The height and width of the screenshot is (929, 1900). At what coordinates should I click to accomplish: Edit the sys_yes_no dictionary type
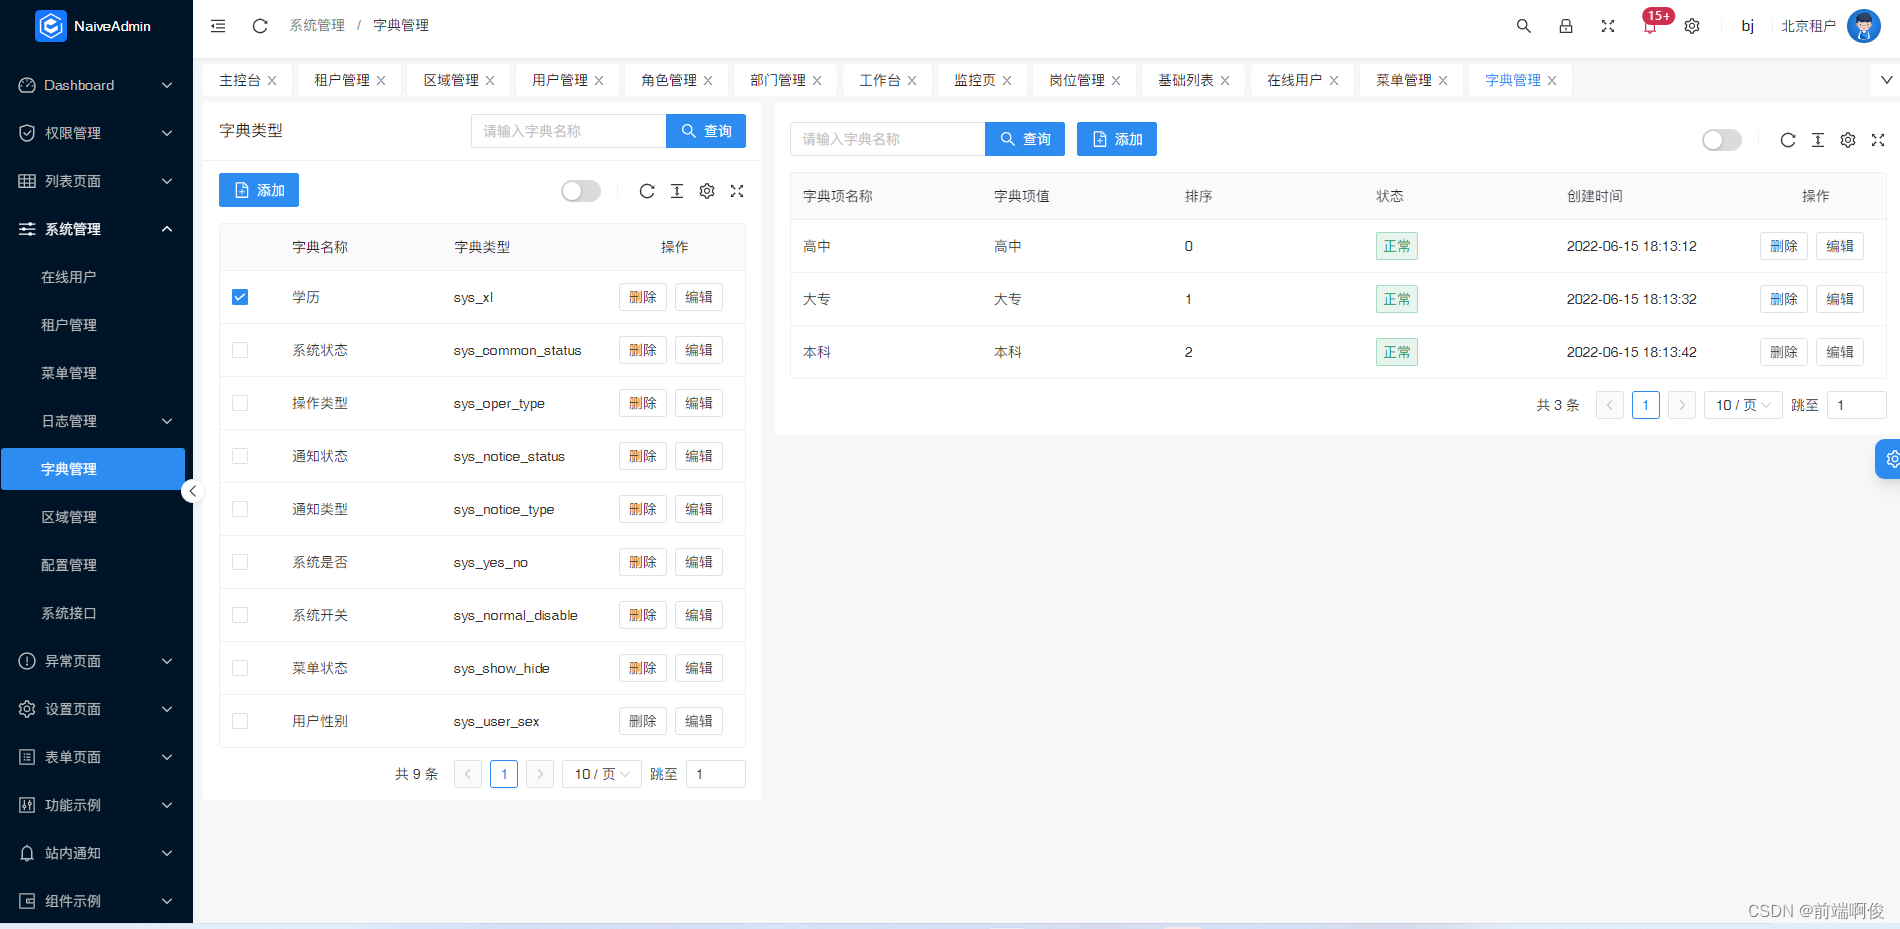pyautogui.click(x=699, y=562)
